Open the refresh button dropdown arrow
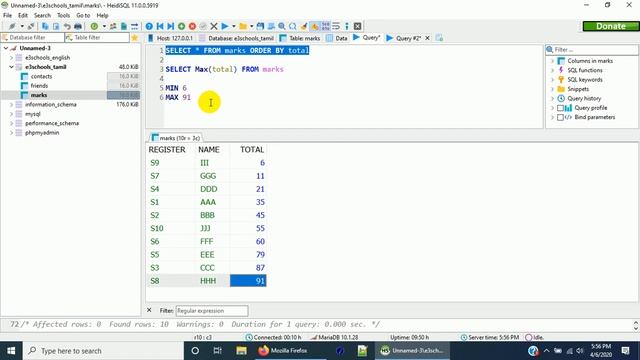 pyautogui.click(x=104, y=26)
